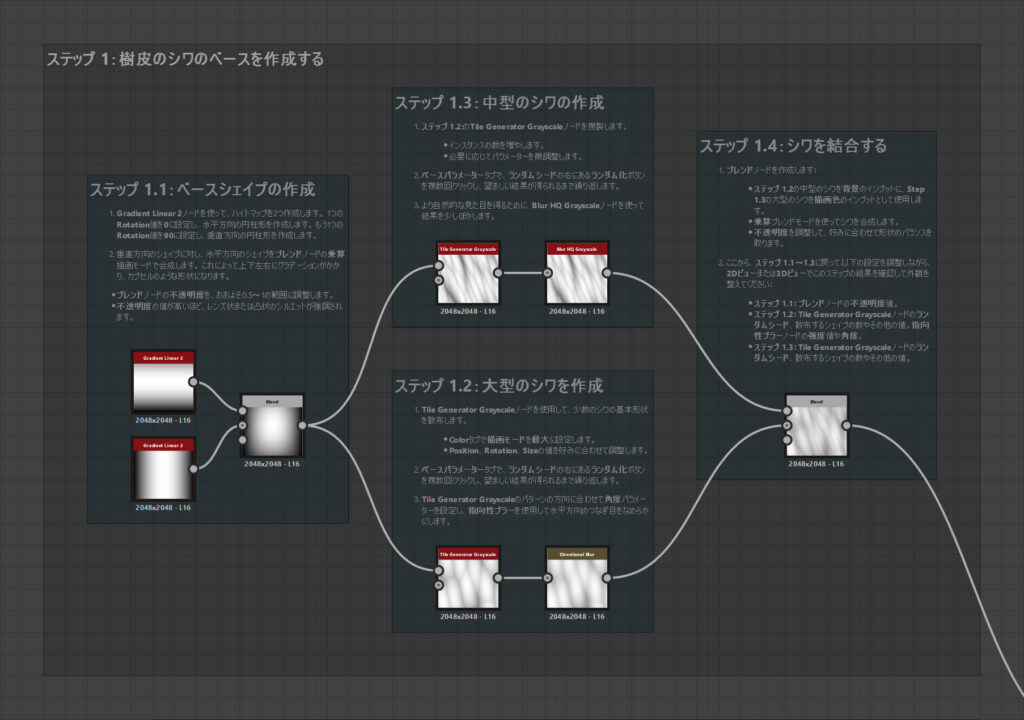Image resolution: width=1024 pixels, height=720 pixels.
Task: Click the ステップ 1.3 frame title
Action: pyautogui.click(x=499, y=102)
